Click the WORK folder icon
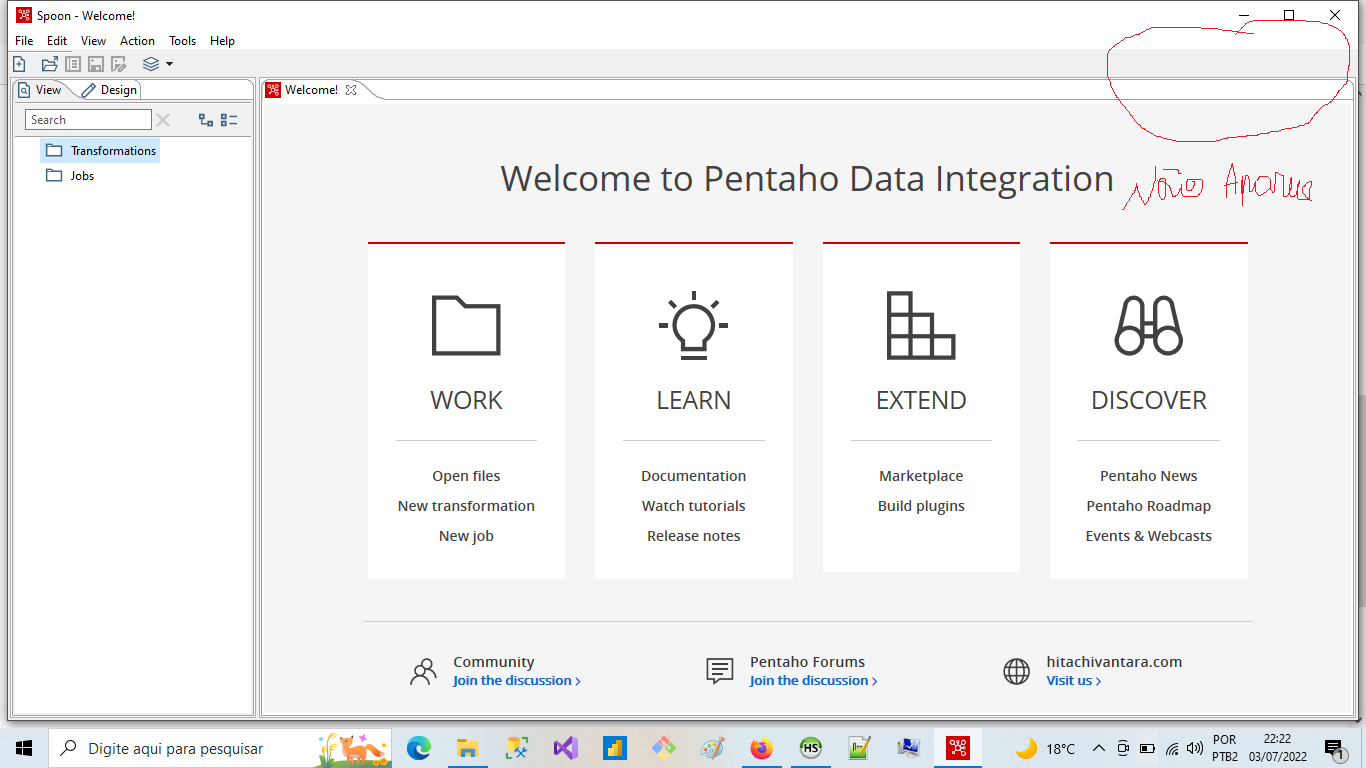The image size is (1366, 768). 466,325
